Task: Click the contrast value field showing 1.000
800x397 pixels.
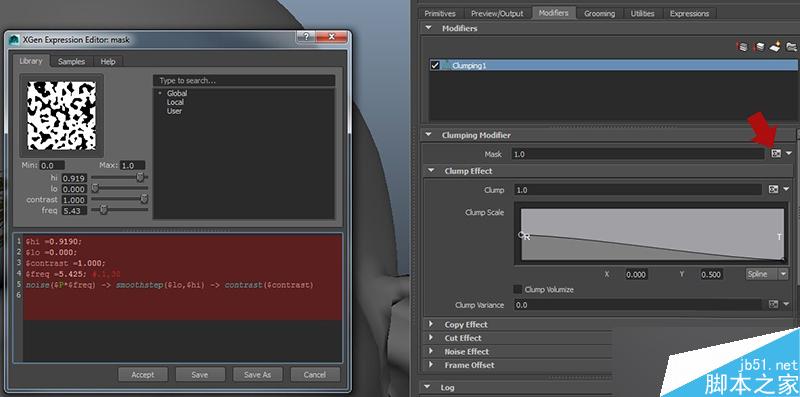Action: click(x=74, y=200)
